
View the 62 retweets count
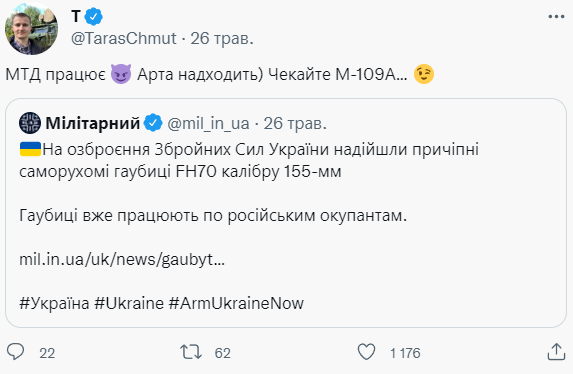(223, 353)
